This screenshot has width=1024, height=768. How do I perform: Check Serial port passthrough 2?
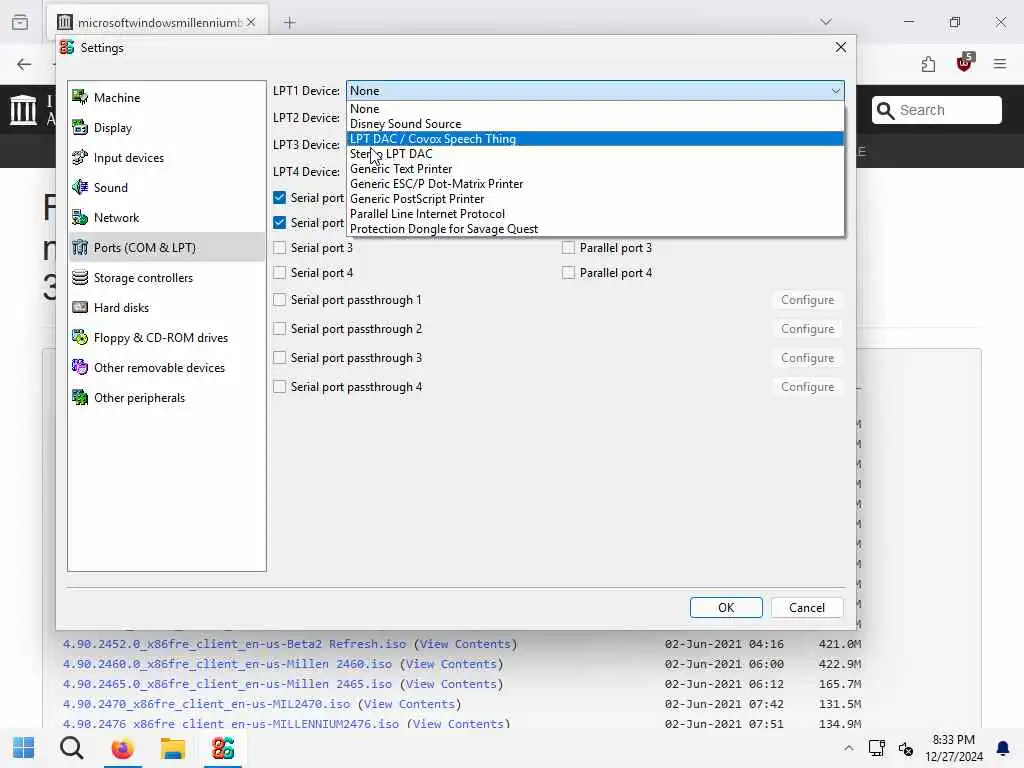tap(280, 328)
